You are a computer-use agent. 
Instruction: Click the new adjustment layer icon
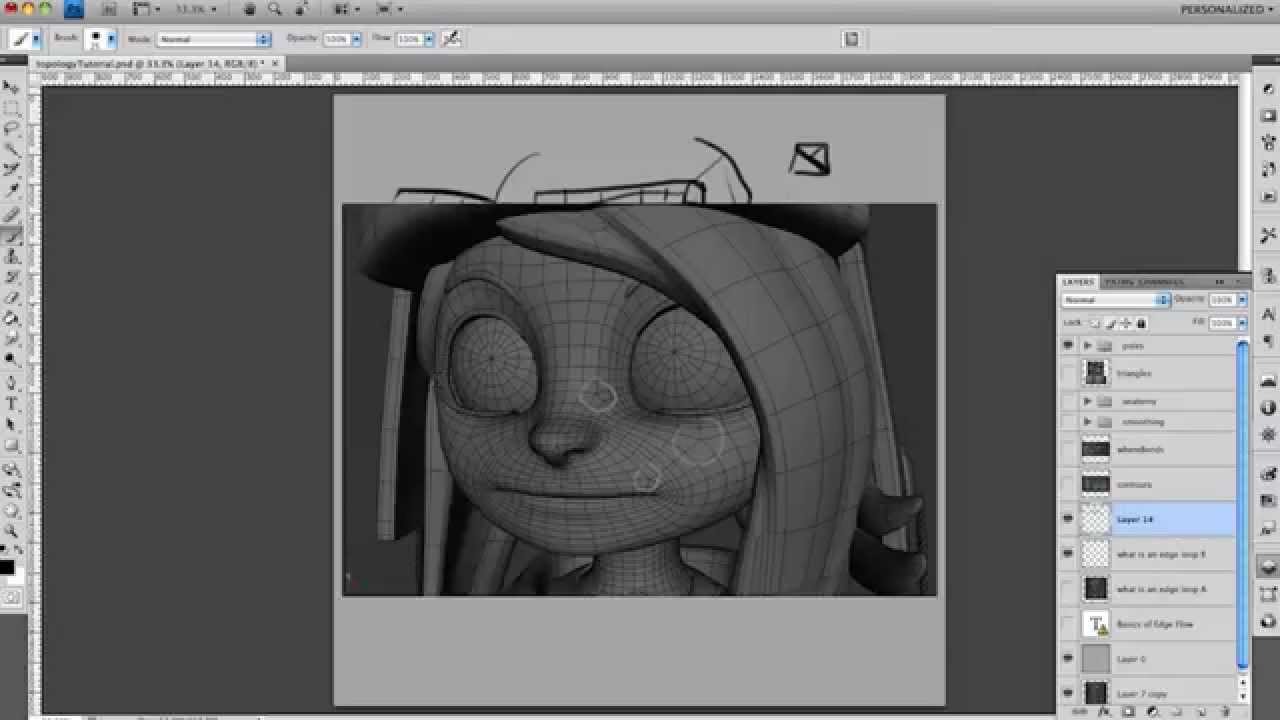tap(1153, 712)
